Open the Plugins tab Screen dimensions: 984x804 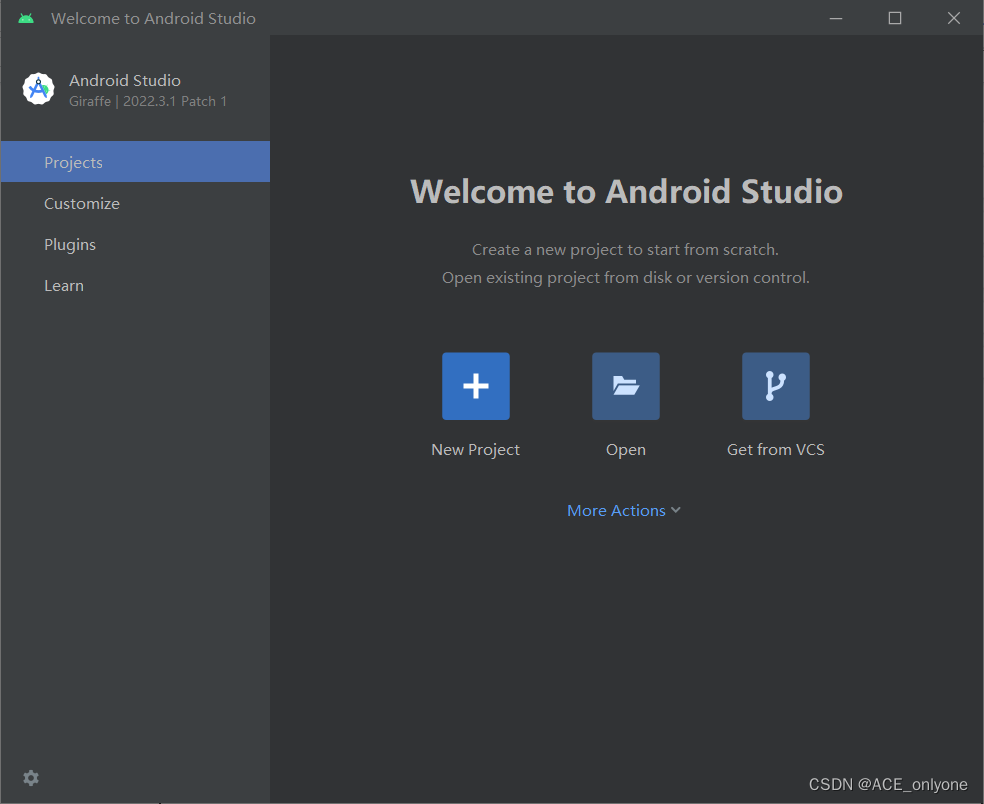(136, 244)
